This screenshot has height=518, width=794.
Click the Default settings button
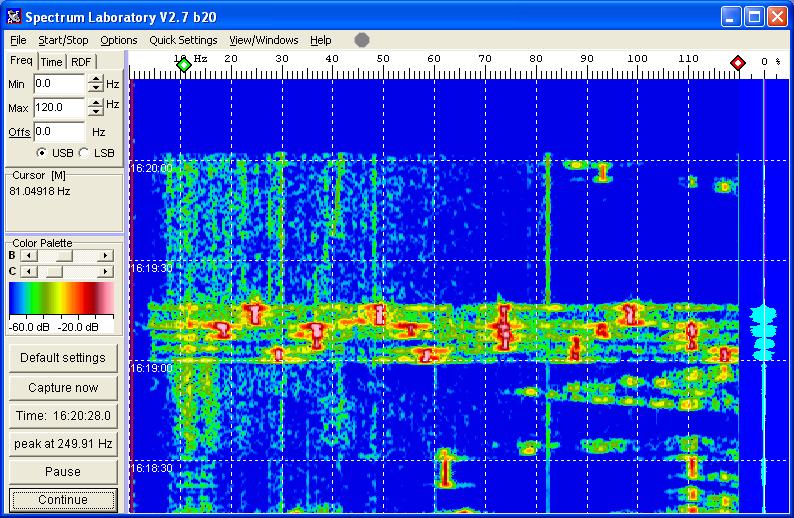(63, 357)
